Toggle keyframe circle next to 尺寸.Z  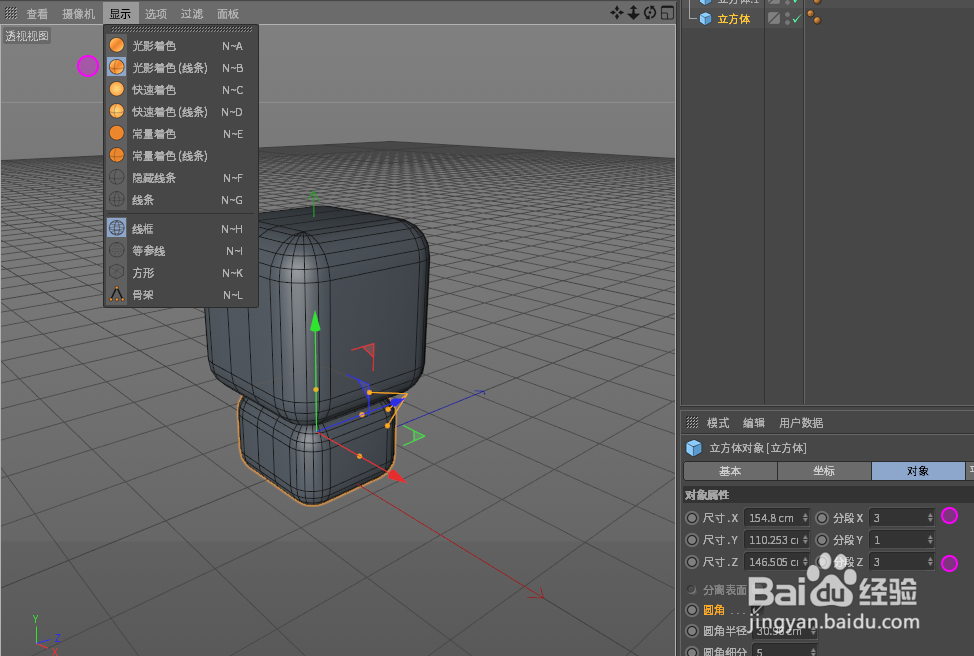coord(692,562)
